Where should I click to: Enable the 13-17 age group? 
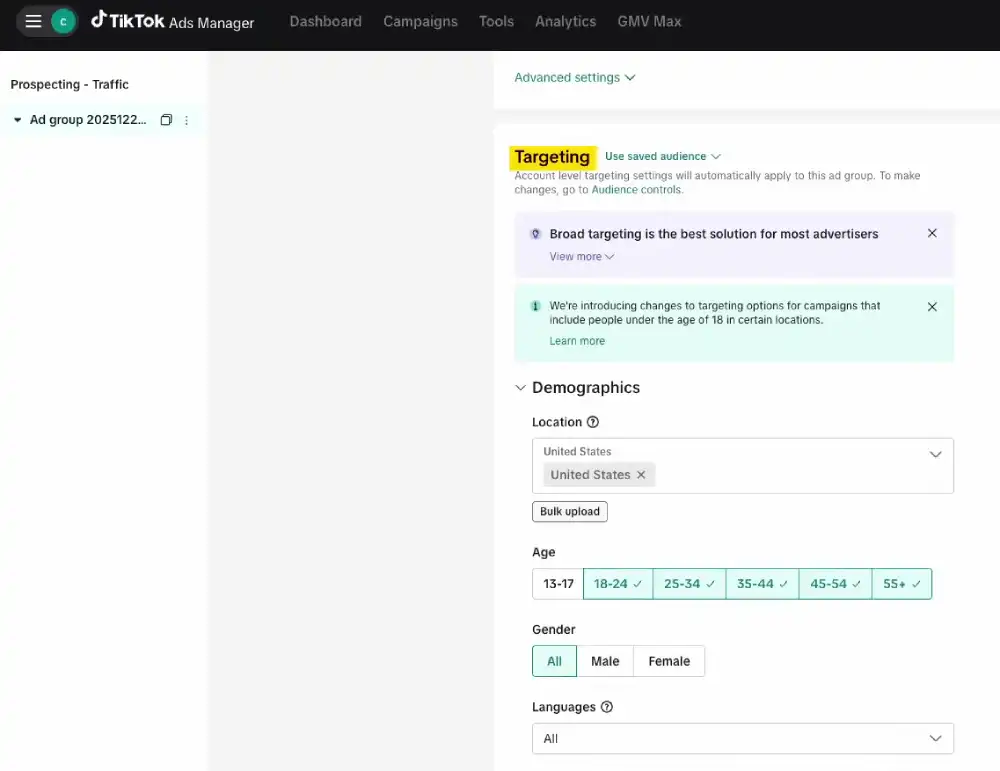556,583
